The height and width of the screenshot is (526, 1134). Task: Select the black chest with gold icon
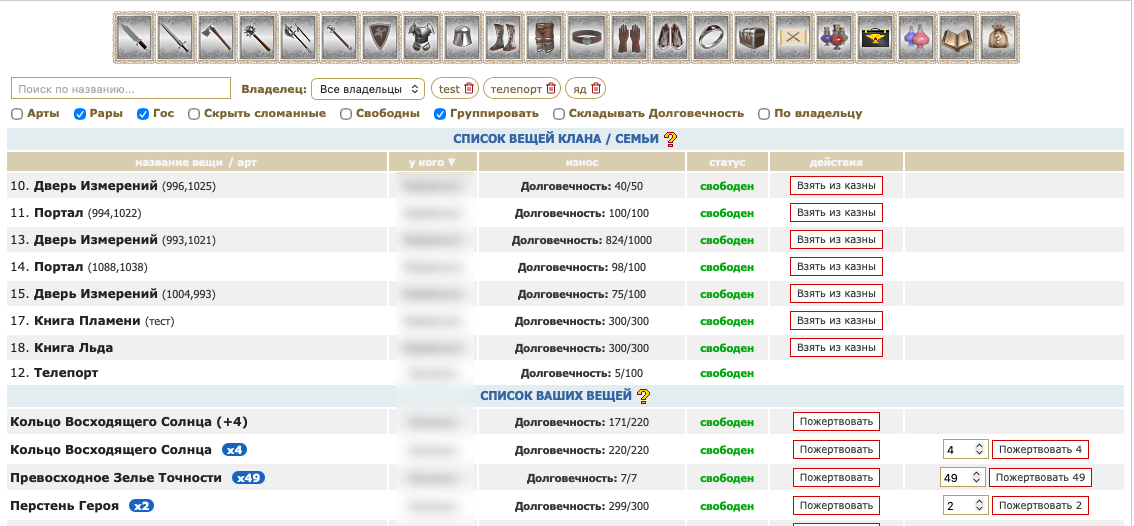coord(876,38)
